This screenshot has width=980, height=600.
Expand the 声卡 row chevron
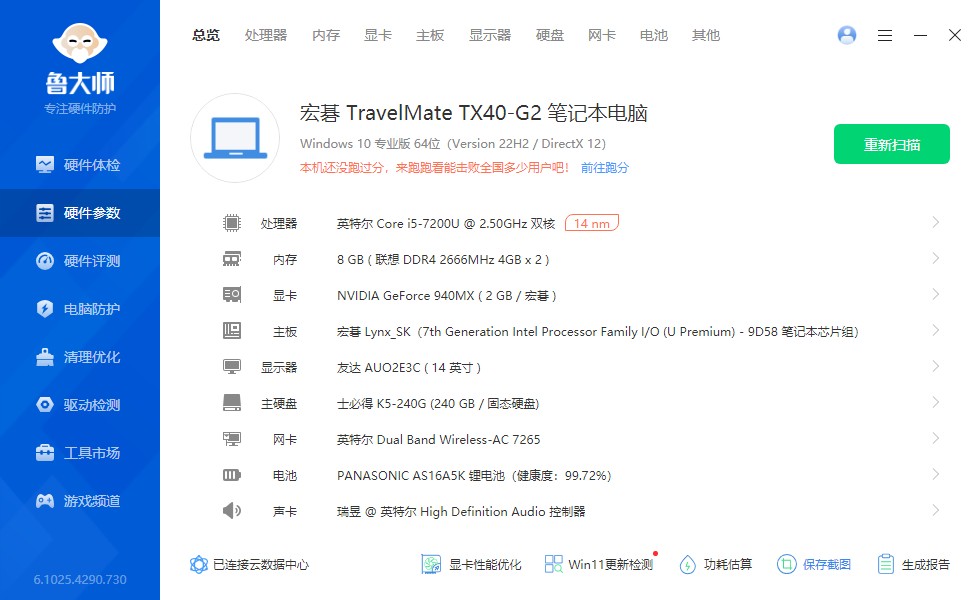coord(936,511)
